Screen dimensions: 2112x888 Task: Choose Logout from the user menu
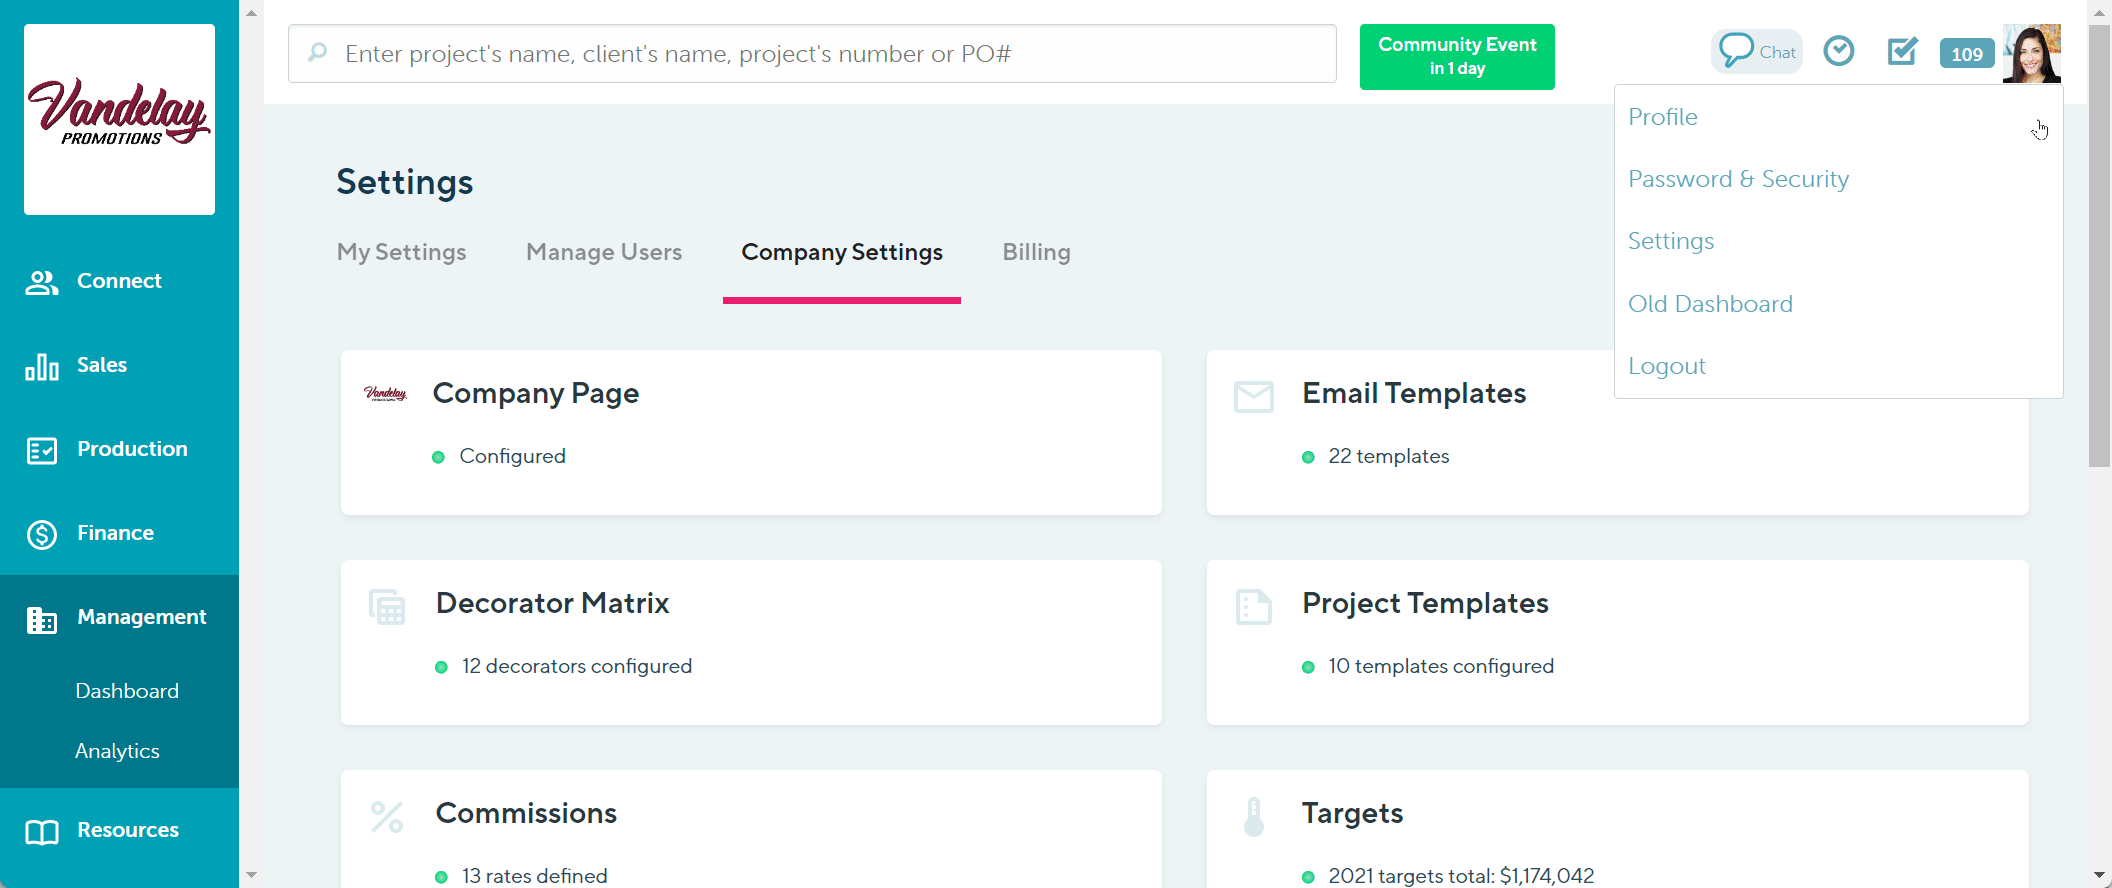(1666, 366)
